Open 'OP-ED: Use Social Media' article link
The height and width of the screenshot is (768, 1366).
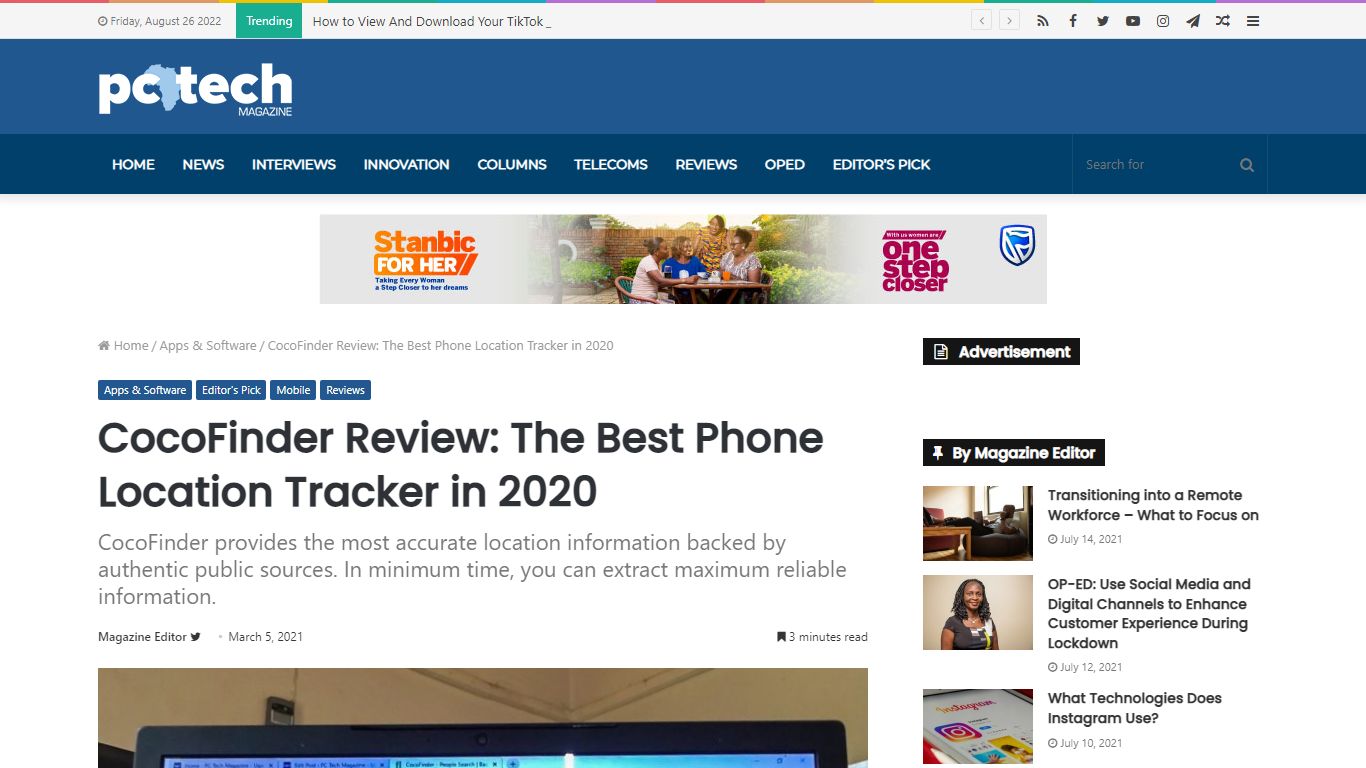click(x=1149, y=613)
